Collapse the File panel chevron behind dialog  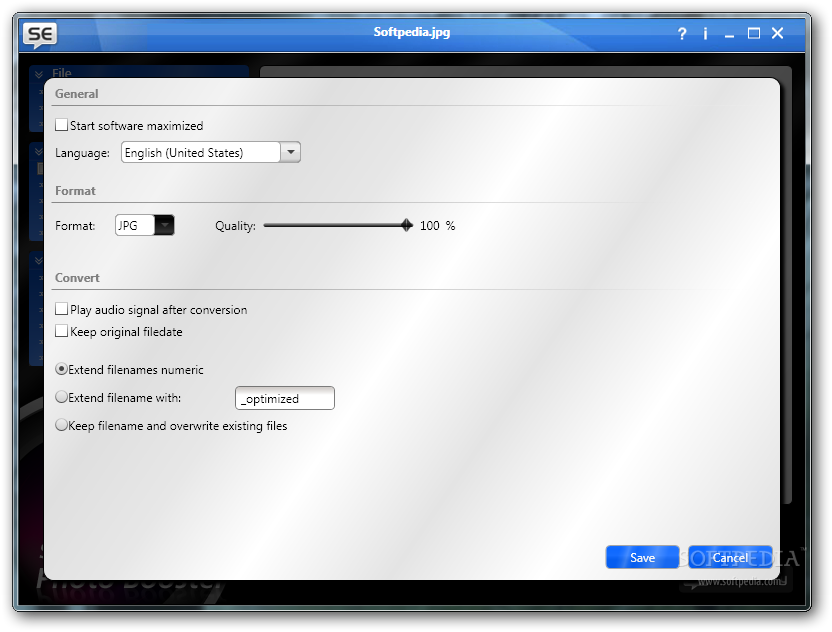pos(39,74)
